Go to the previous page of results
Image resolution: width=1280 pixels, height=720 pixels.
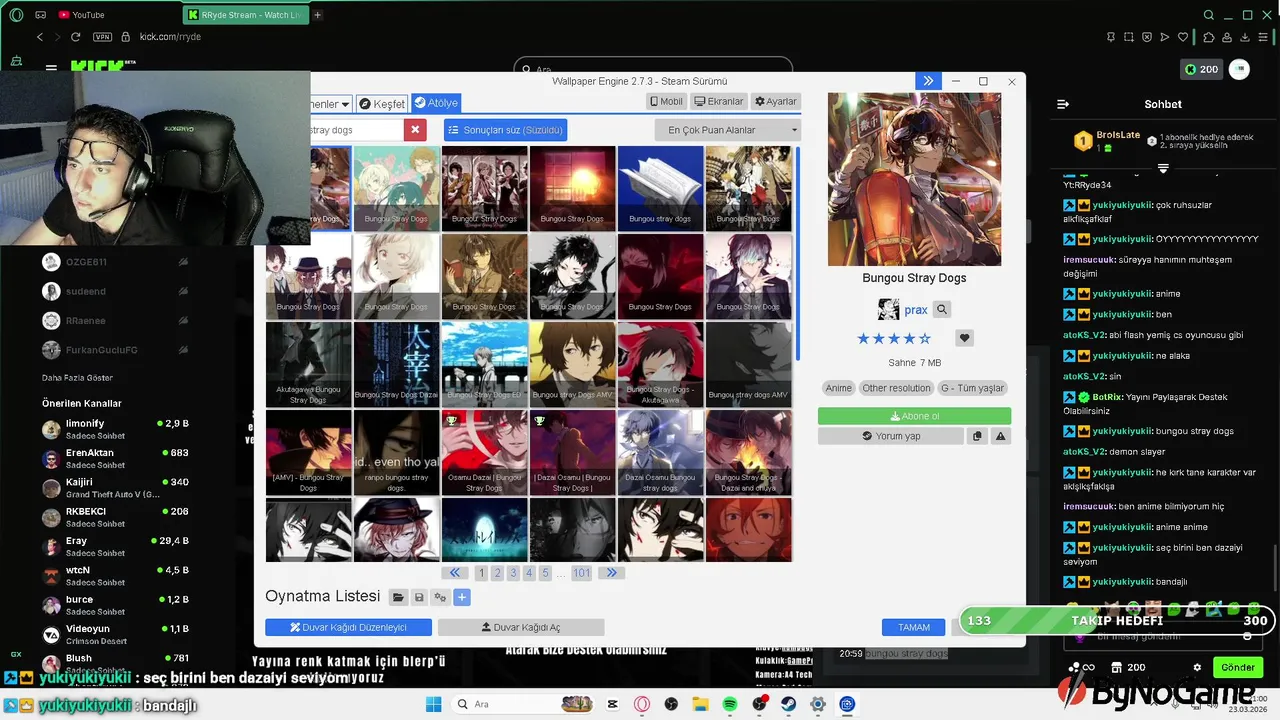[455, 573]
